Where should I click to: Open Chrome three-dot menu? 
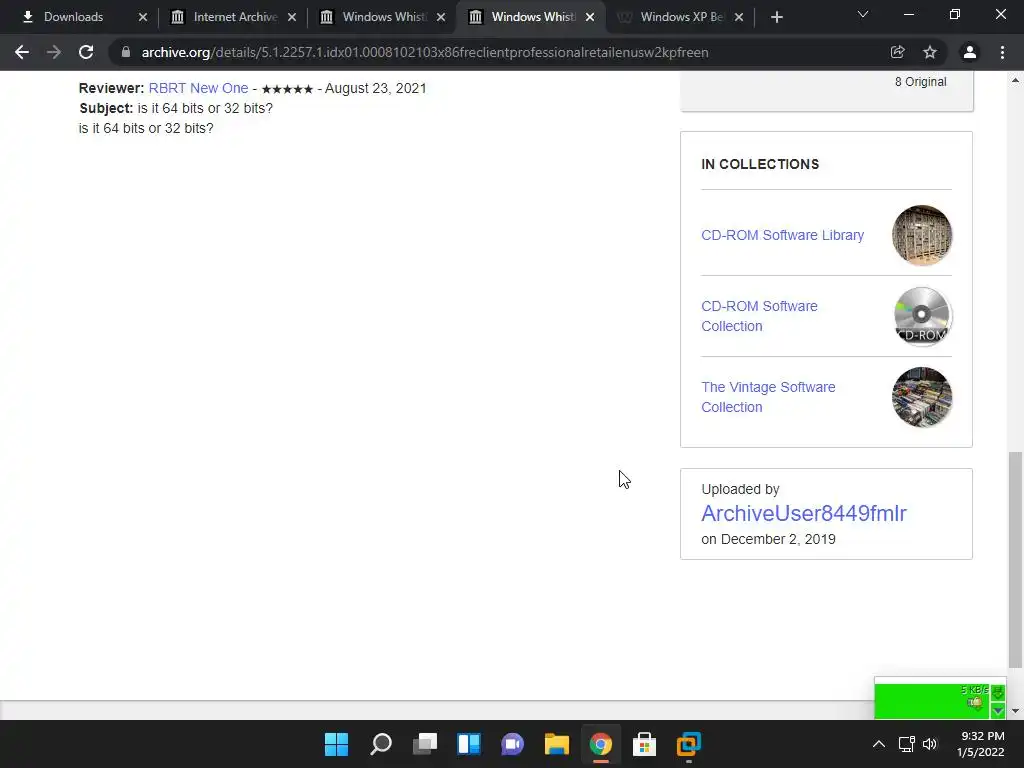coord(1002,52)
